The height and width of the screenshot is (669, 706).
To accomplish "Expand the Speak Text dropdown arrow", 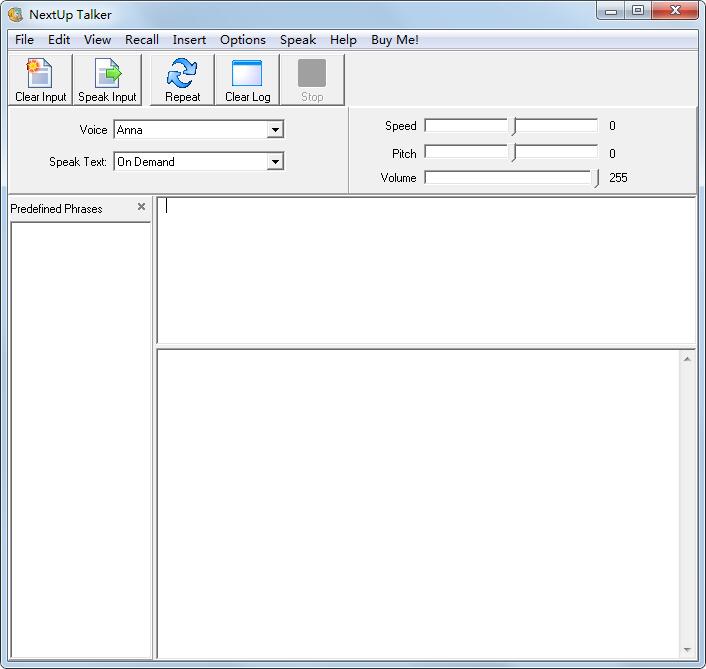I will pos(275,162).
